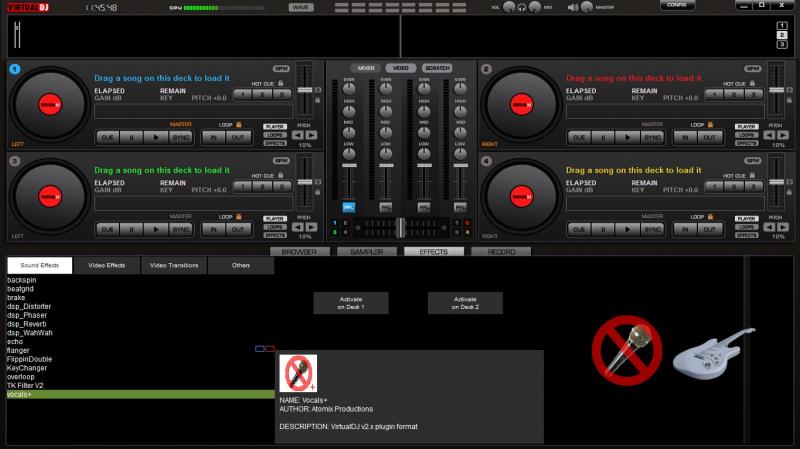Toggle the deck 1 loop lock icon
The width and height of the screenshot is (800, 449).
pyautogui.click(x=238, y=124)
